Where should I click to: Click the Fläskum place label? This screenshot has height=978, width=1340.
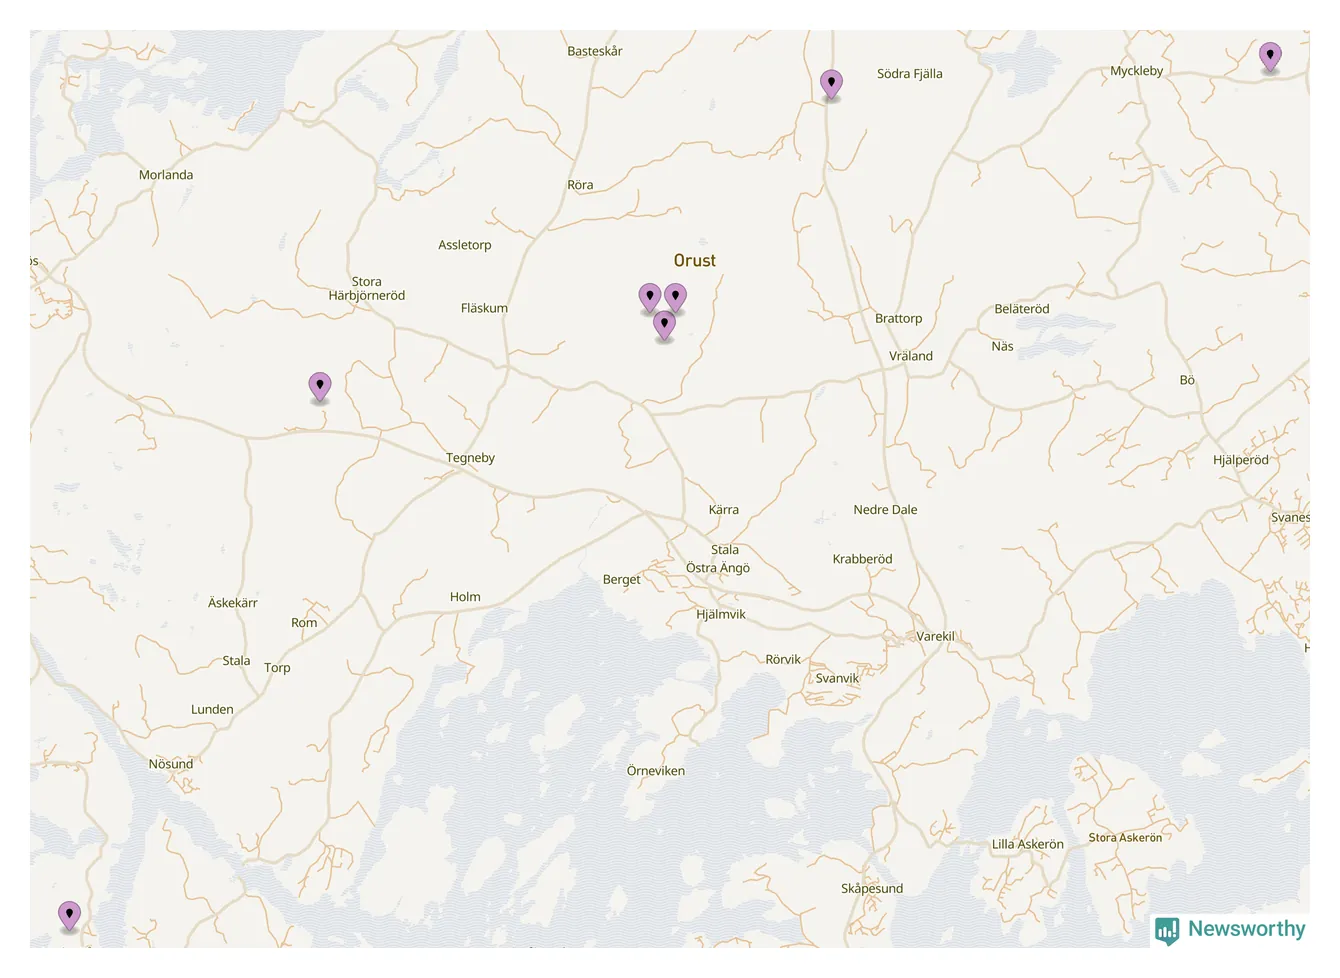coord(484,308)
